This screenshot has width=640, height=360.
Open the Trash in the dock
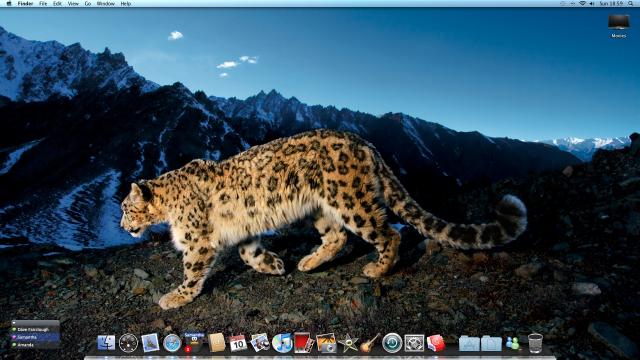(x=535, y=343)
